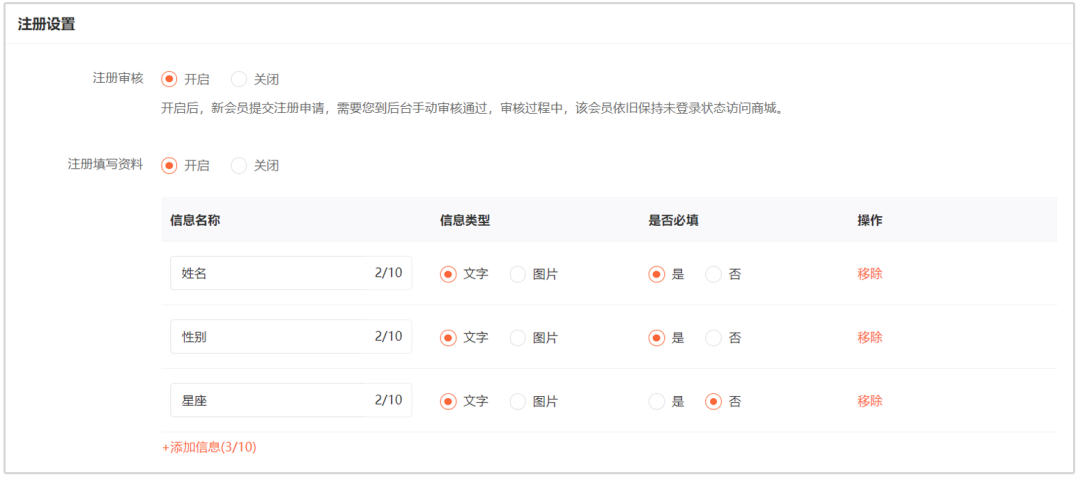Set 星座 required option to 是
Image resolution: width=1080 pixels, height=477 pixels.
(657, 402)
